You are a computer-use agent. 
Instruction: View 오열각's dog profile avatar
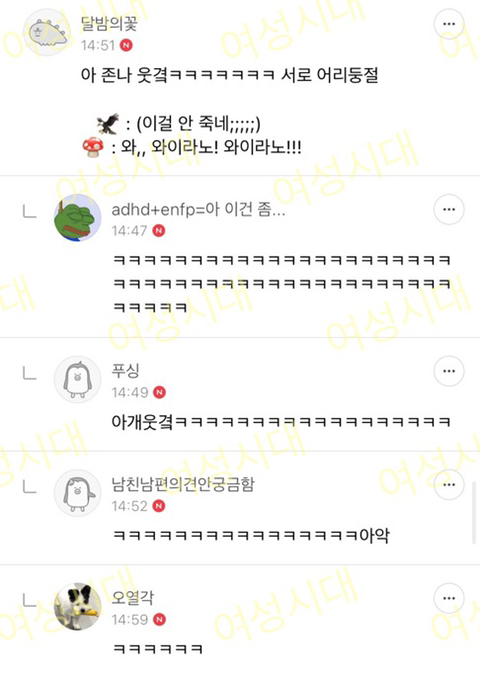pyautogui.click(x=77, y=606)
